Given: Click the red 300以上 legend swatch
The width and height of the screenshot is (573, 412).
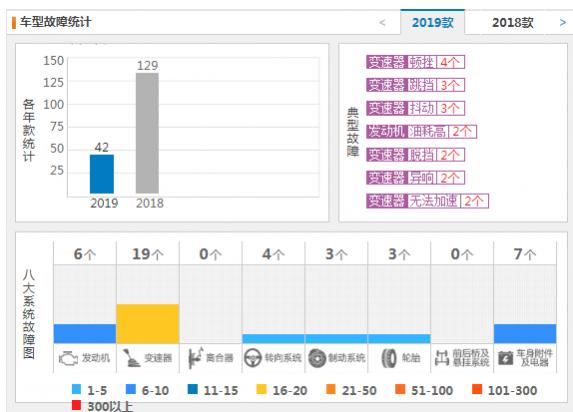Looking at the screenshot, I should 76,405.
